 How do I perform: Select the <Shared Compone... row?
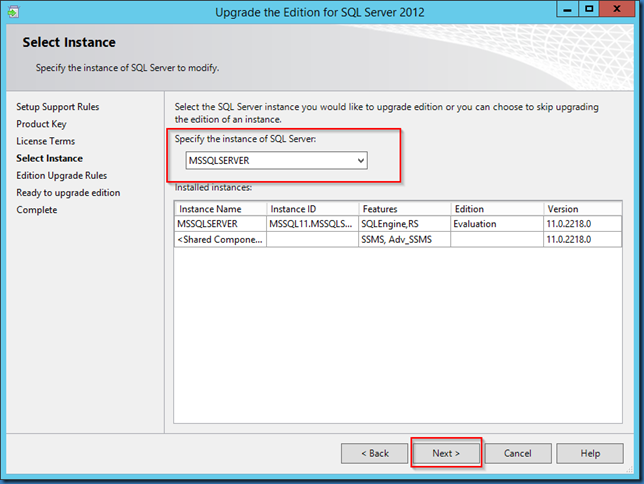(398, 240)
